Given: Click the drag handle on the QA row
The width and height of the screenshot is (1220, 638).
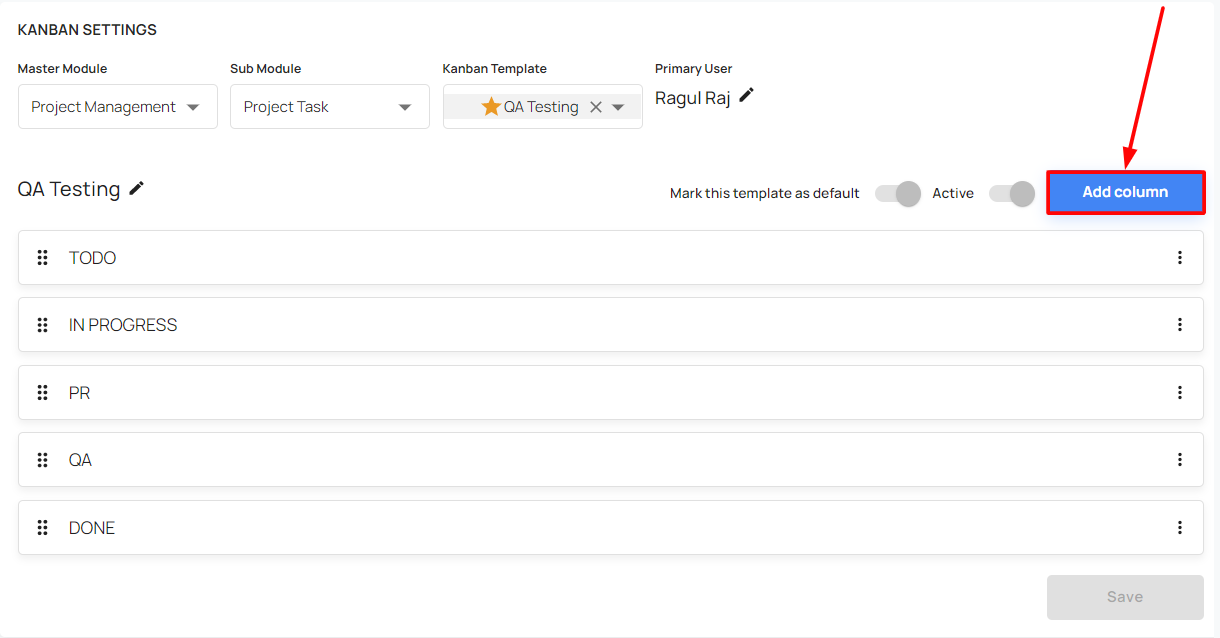Looking at the screenshot, I should tap(43, 460).
